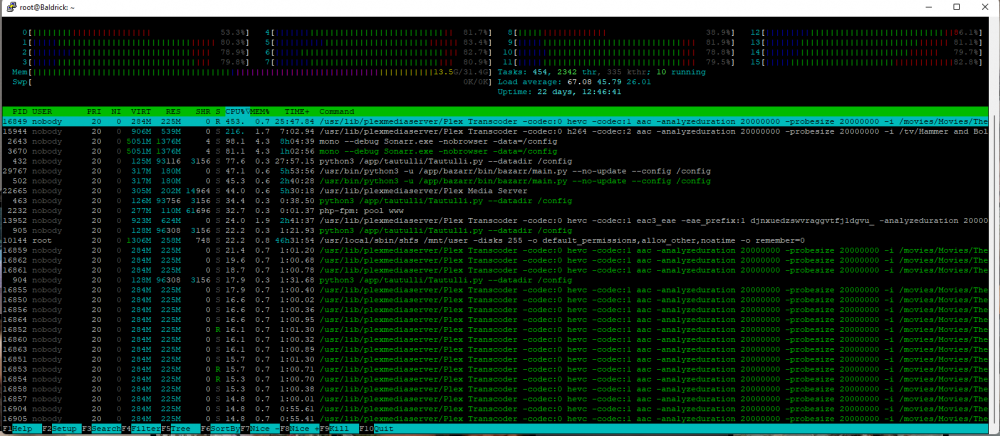1000x436 pixels.
Task: Click the Load average 67.08 line
Action: click(574, 82)
